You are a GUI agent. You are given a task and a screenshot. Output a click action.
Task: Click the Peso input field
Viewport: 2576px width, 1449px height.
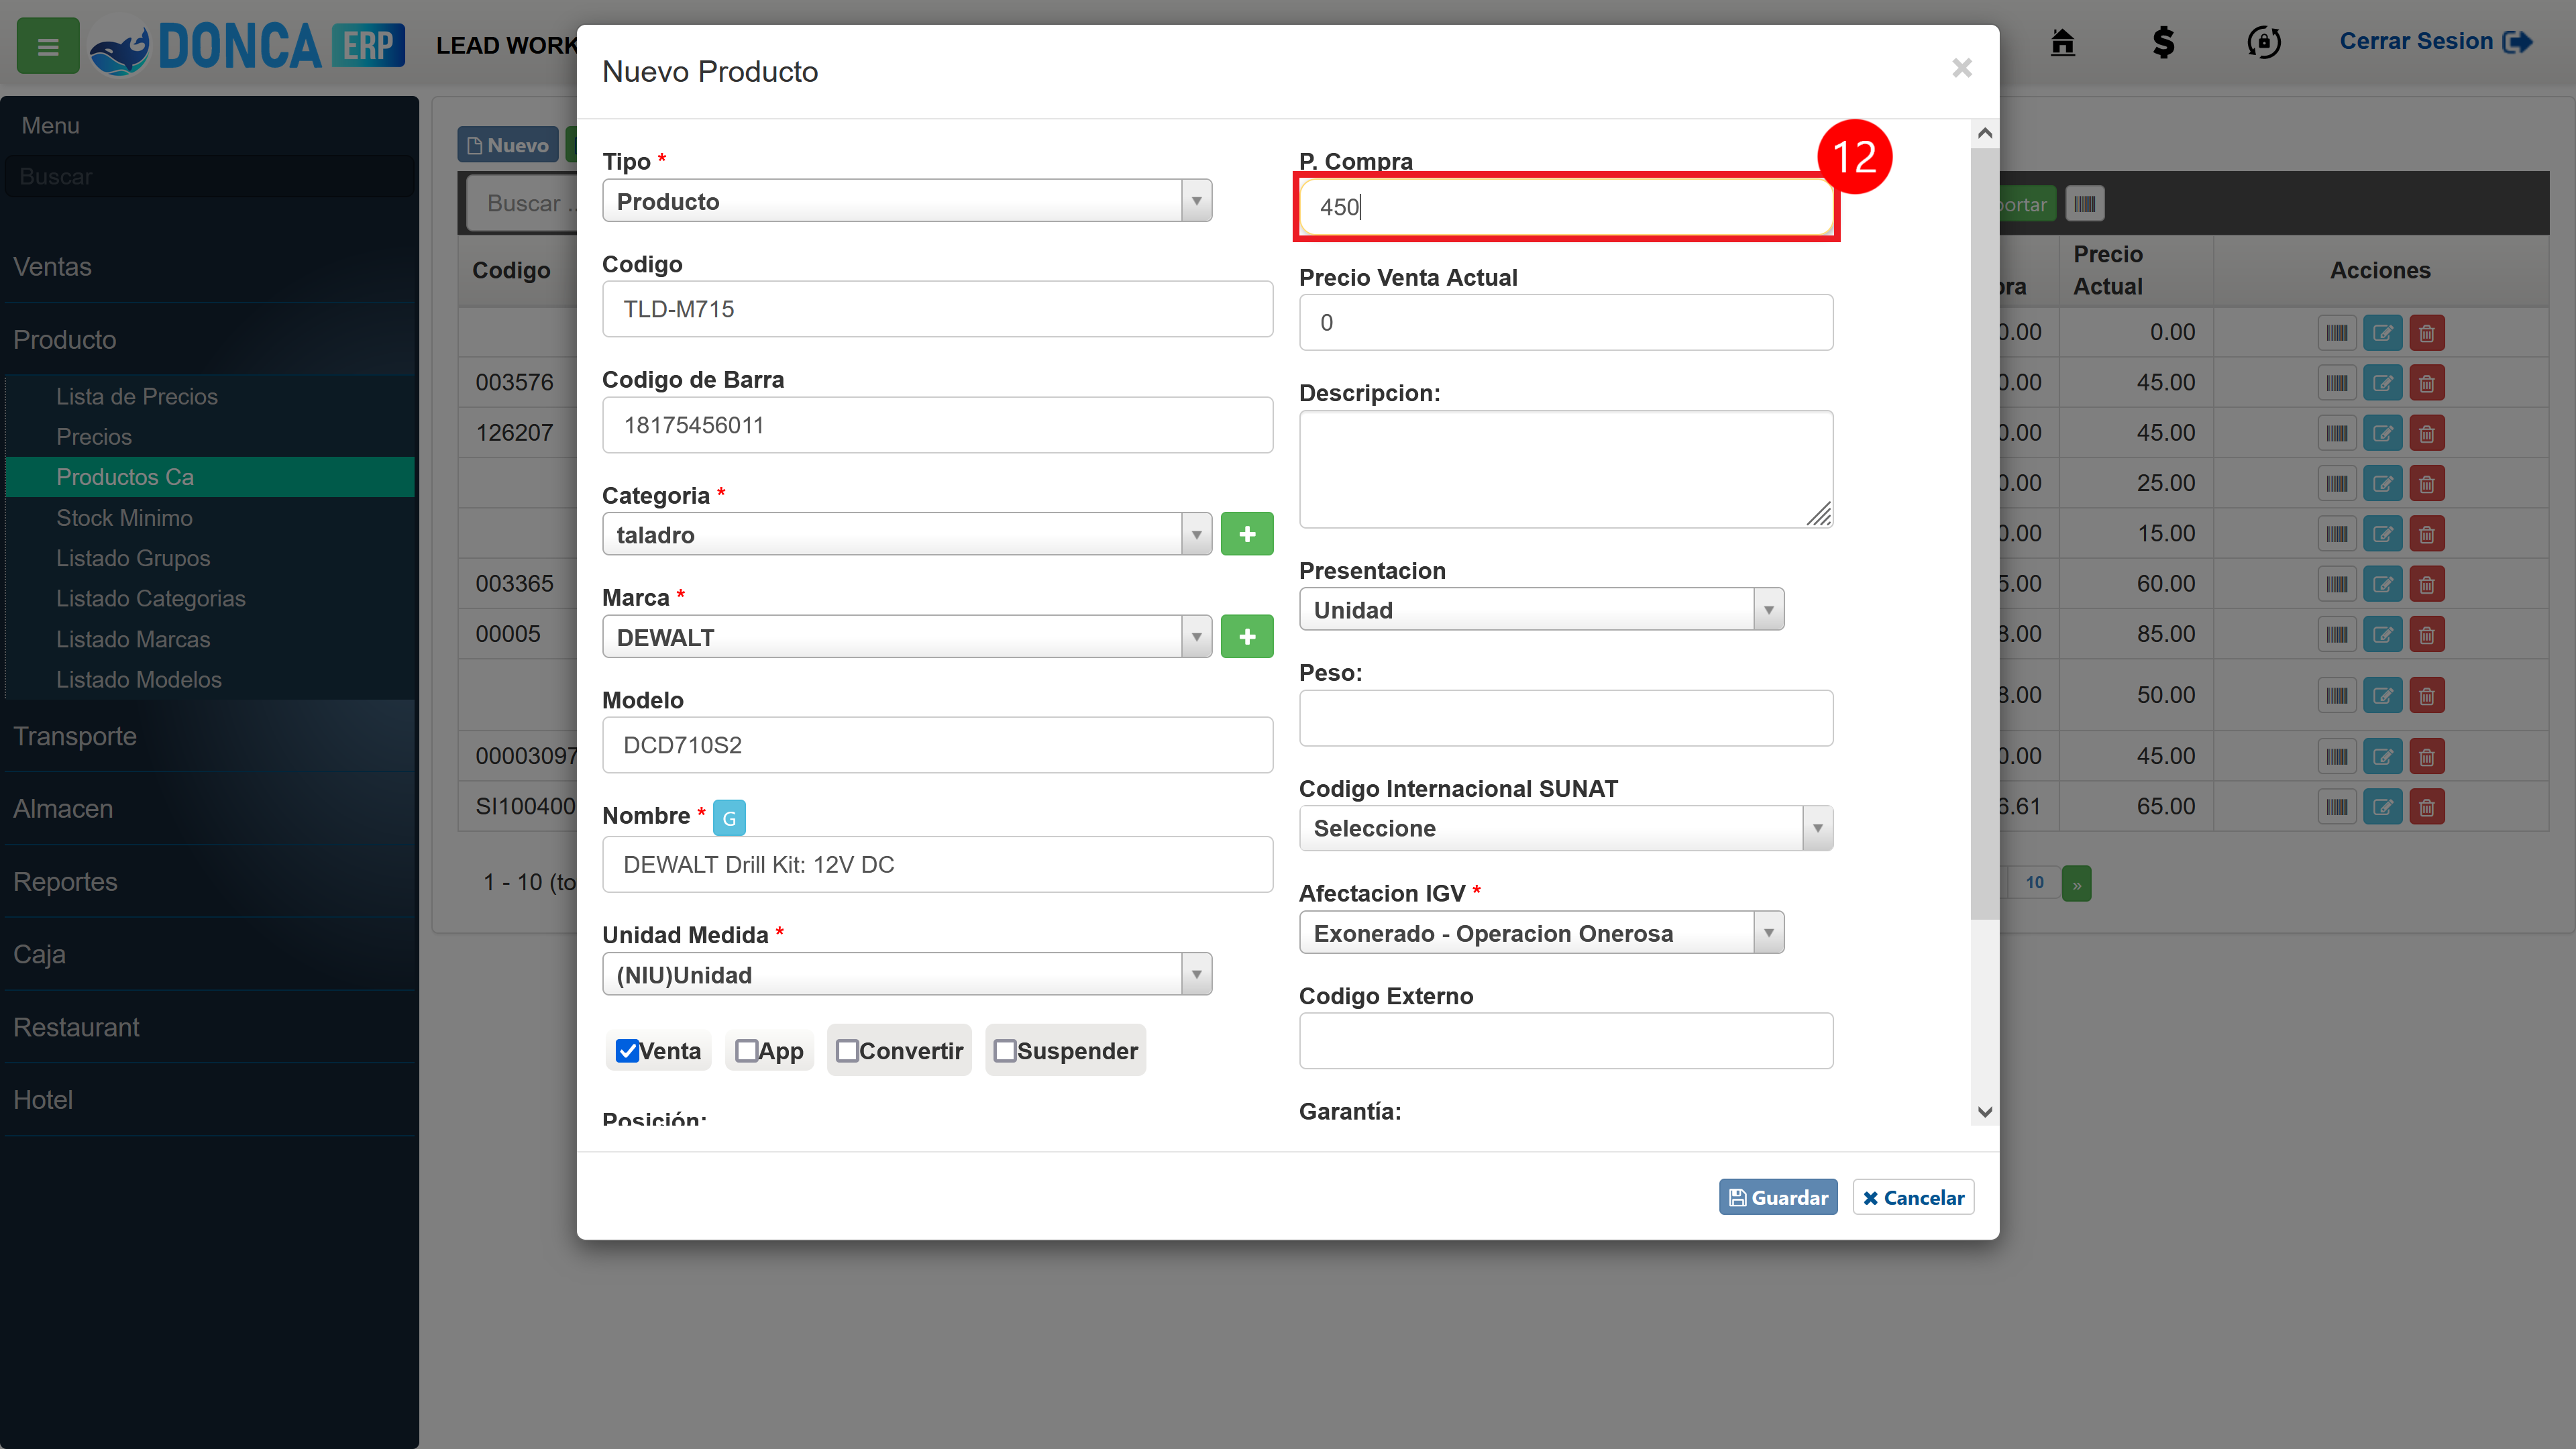(x=1566, y=718)
